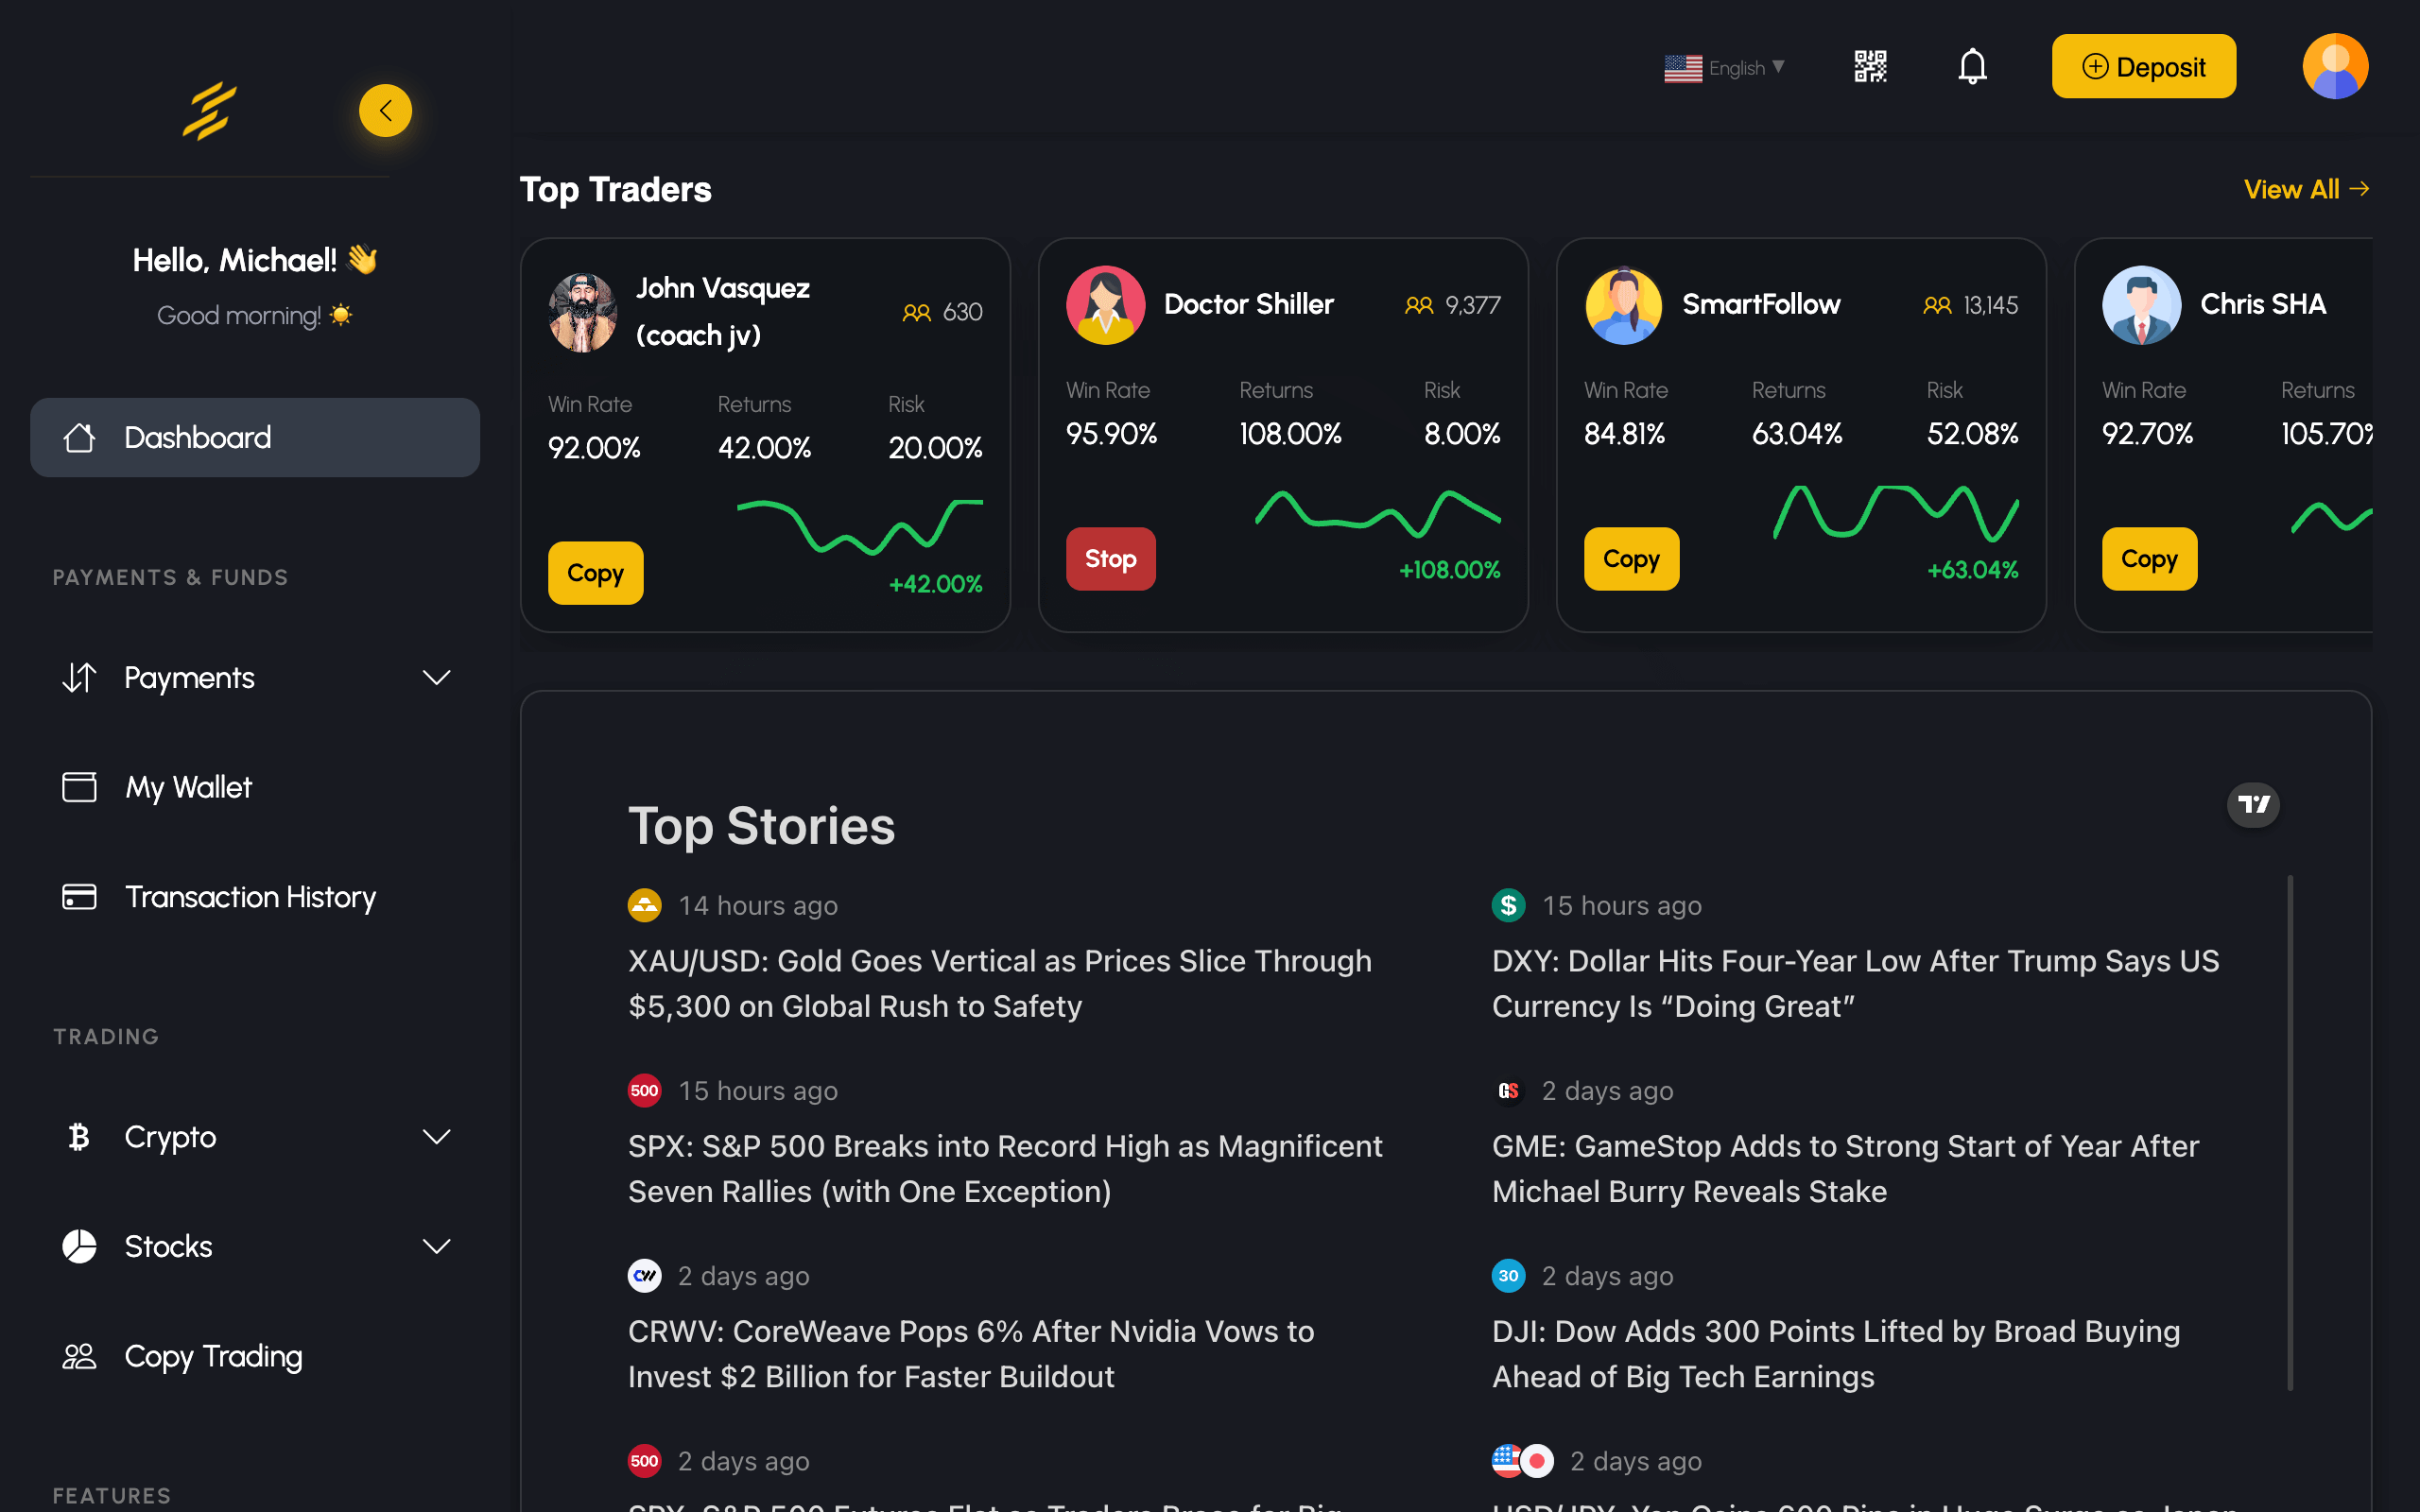The height and width of the screenshot is (1512, 2420).
Task: Open My Wallet
Action: point(188,787)
